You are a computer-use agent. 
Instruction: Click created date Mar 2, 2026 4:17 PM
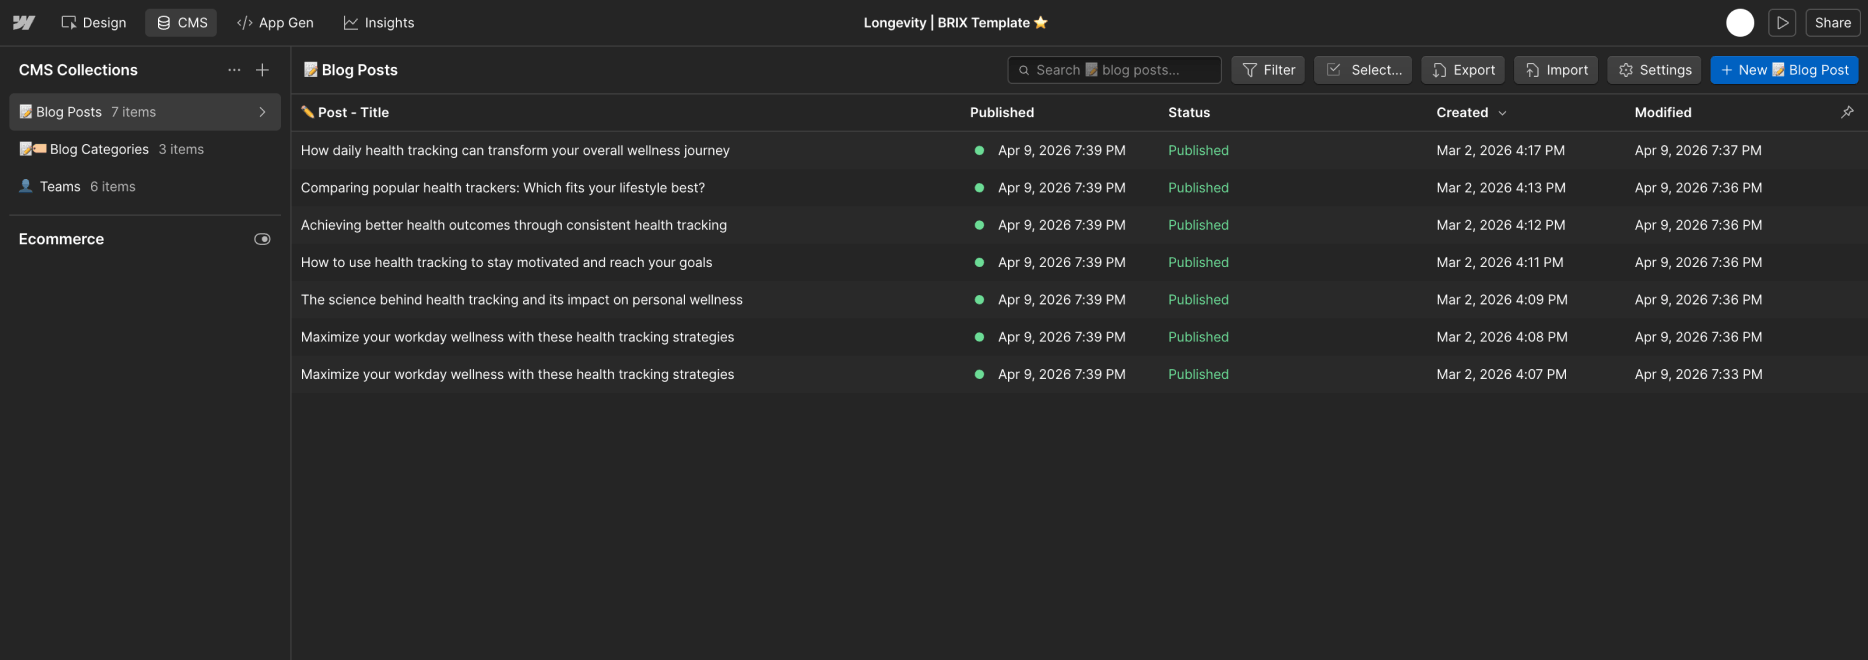pyautogui.click(x=1501, y=150)
